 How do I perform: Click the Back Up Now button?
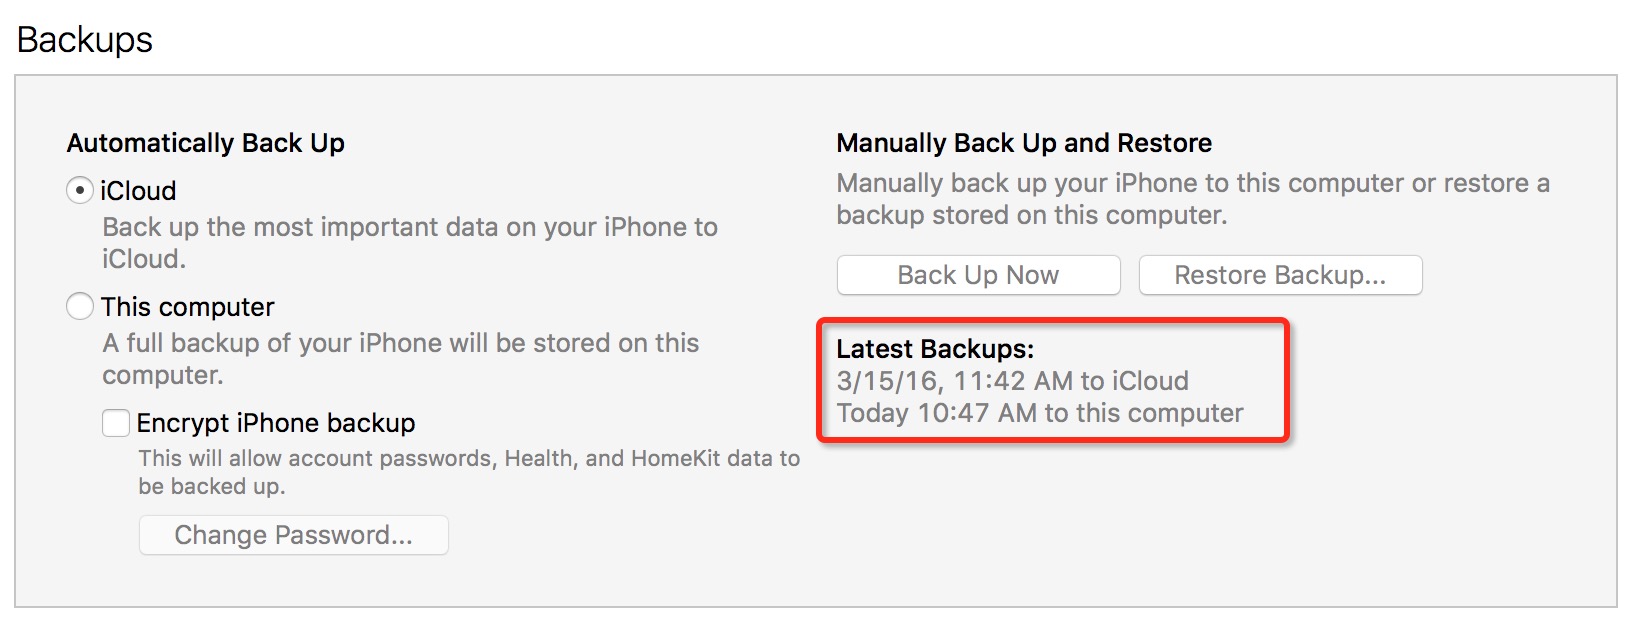pyautogui.click(x=978, y=275)
